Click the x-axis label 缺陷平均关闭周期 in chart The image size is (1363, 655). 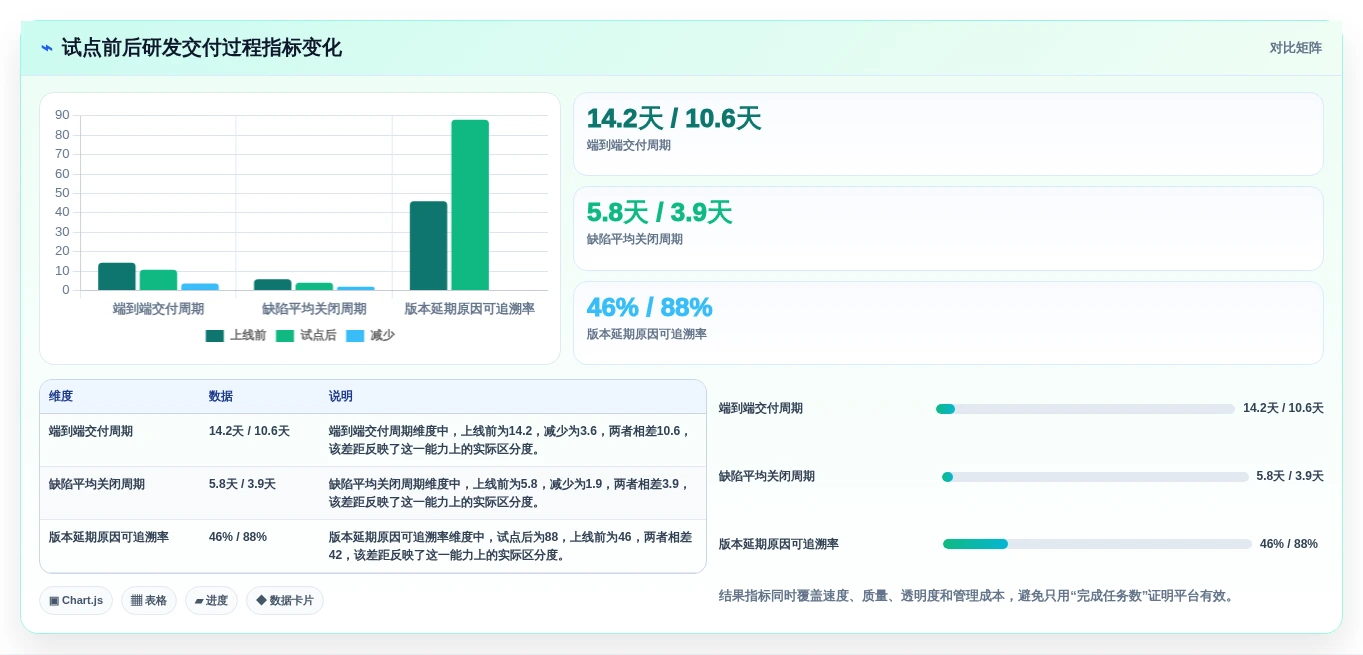(314, 309)
